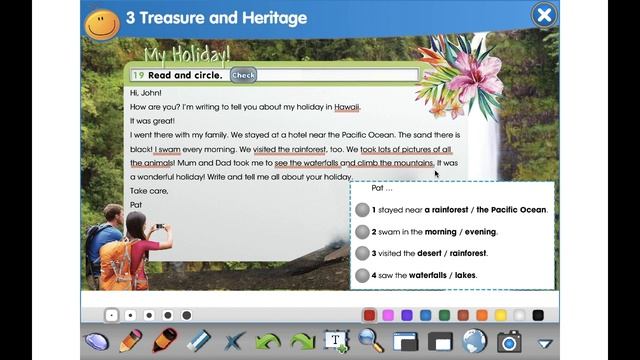This screenshot has width=640, height=360.
Task: Circle the answer 'lakes'
Action: point(465,276)
